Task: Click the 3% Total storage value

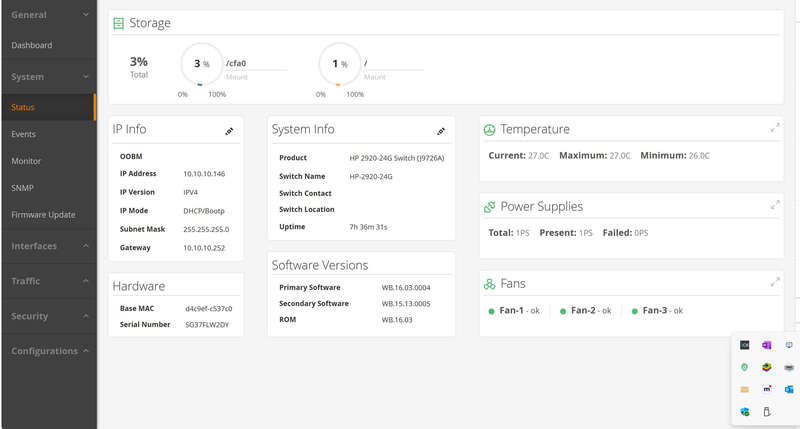Action: coord(139,62)
